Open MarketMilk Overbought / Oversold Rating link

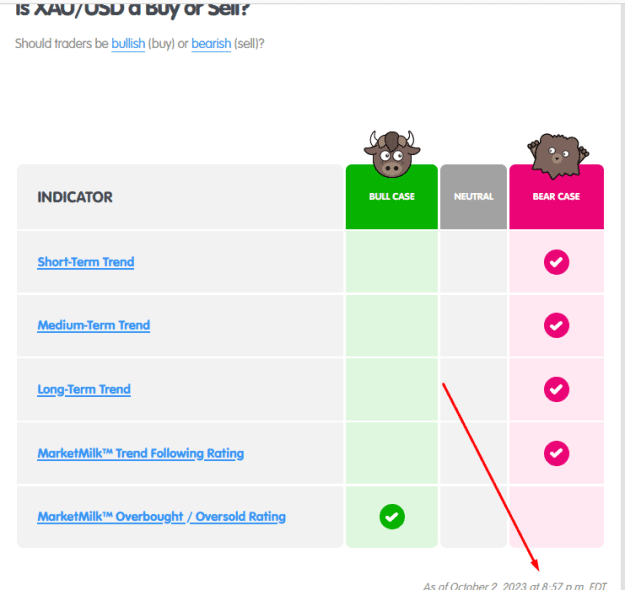pyautogui.click(x=161, y=517)
